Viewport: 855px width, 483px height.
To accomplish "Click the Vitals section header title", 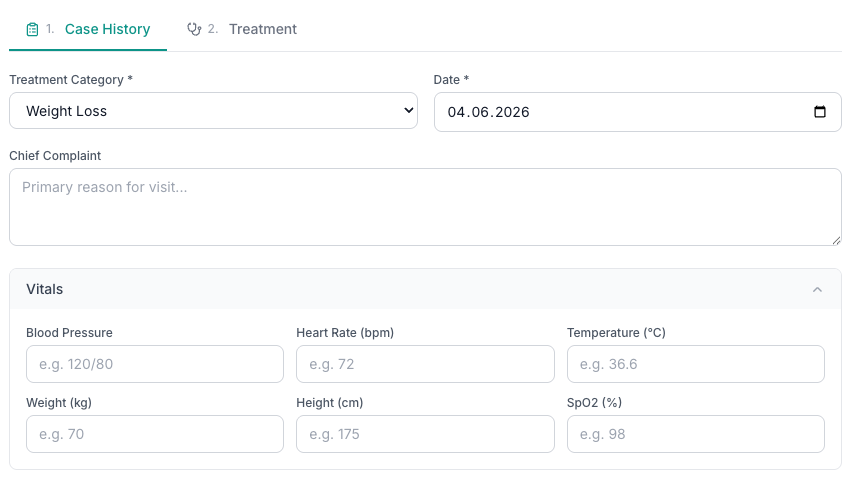I will point(45,289).
